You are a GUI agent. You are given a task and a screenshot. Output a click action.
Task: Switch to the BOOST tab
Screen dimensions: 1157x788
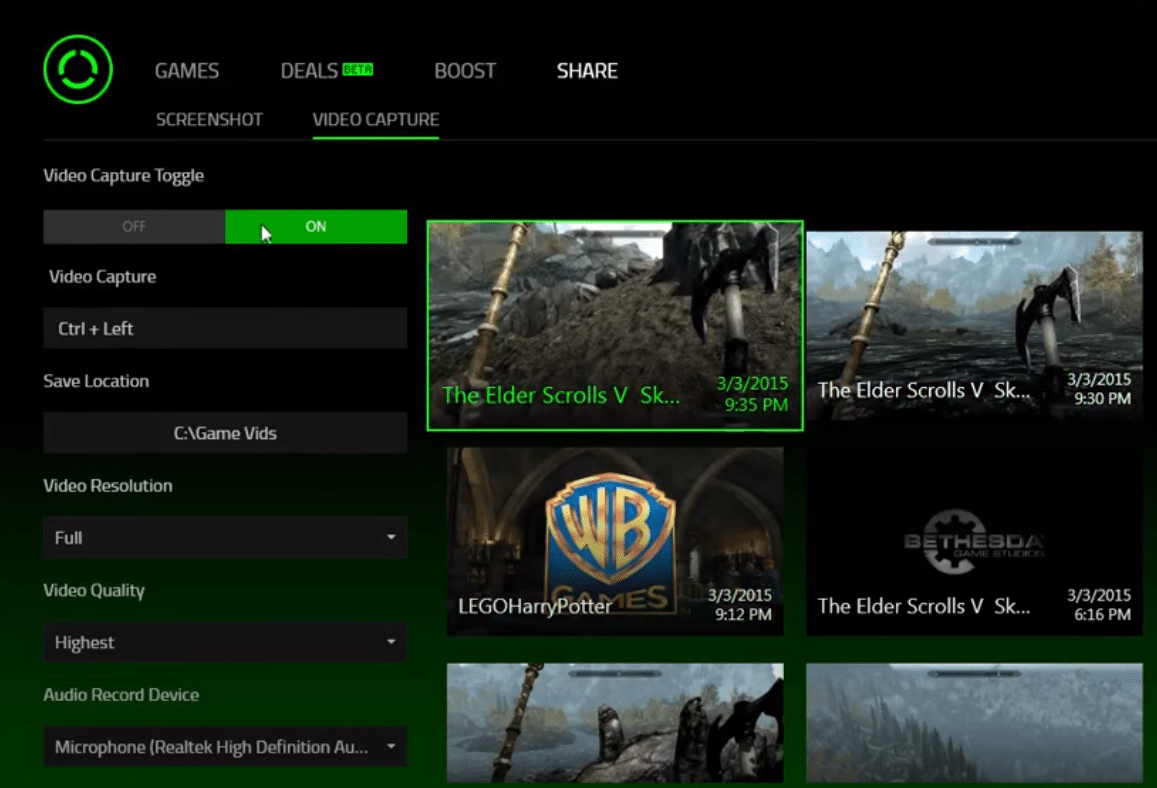pyautogui.click(x=465, y=71)
